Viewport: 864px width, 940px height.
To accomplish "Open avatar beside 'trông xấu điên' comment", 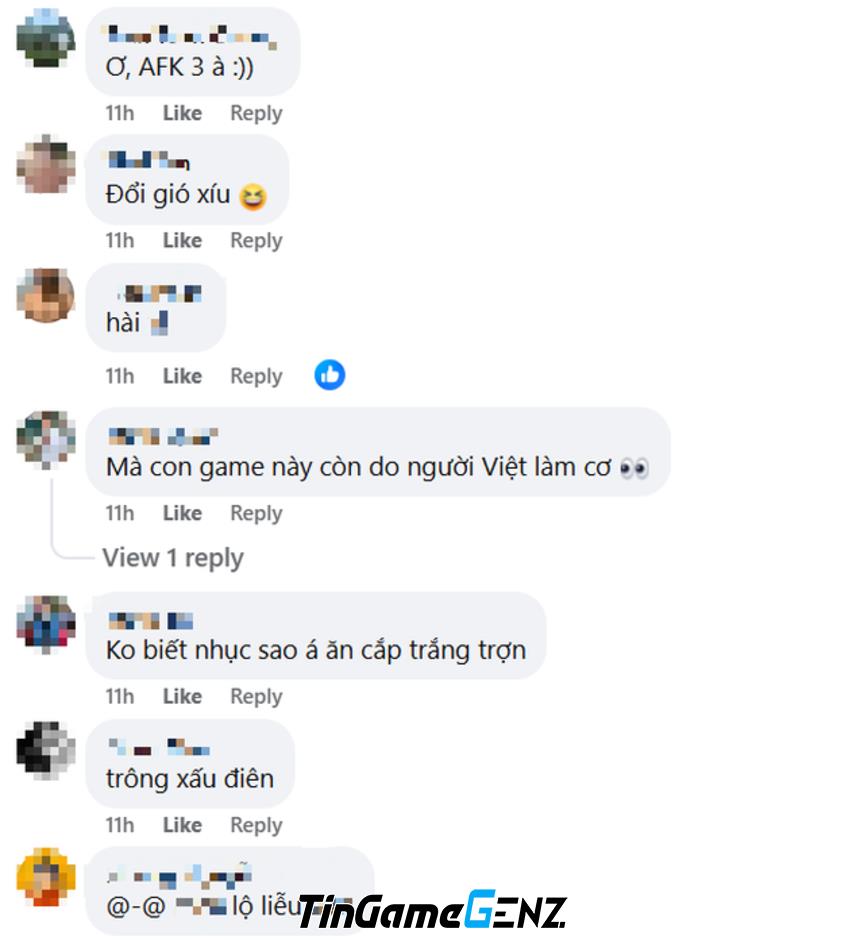I will (46, 750).
